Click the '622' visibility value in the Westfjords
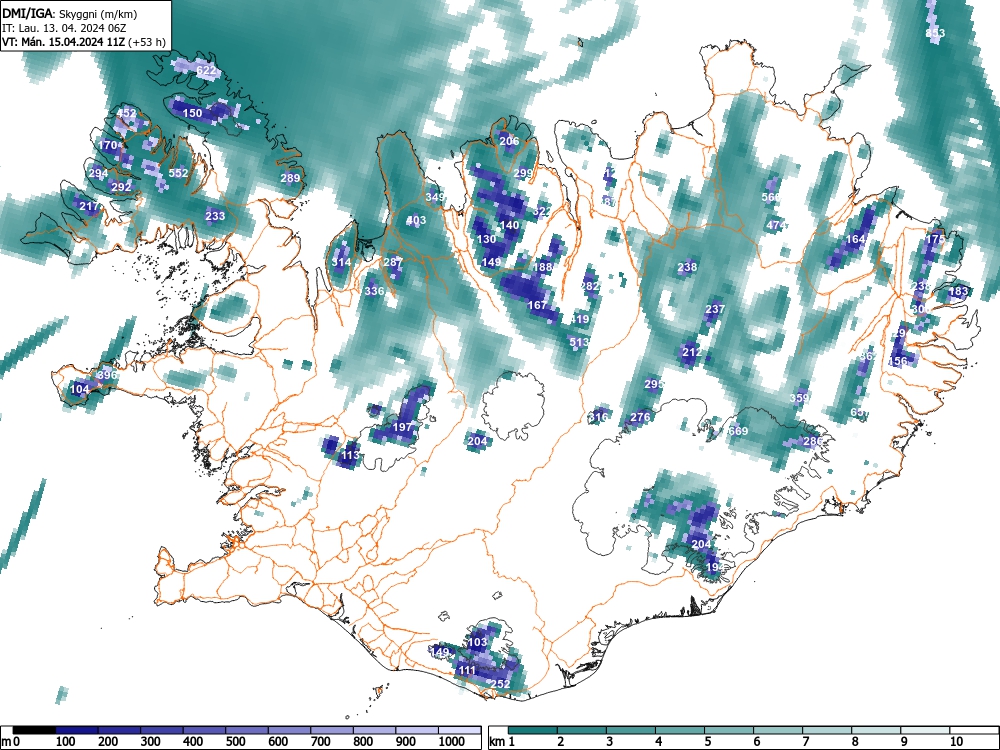This screenshot has height=750, width=1000. pyautogui.click(x=206, y=70)
